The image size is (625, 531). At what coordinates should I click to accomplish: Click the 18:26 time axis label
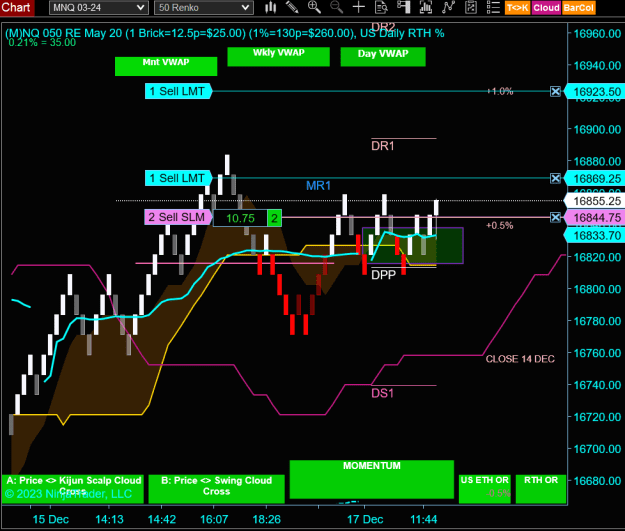point(267,519)
